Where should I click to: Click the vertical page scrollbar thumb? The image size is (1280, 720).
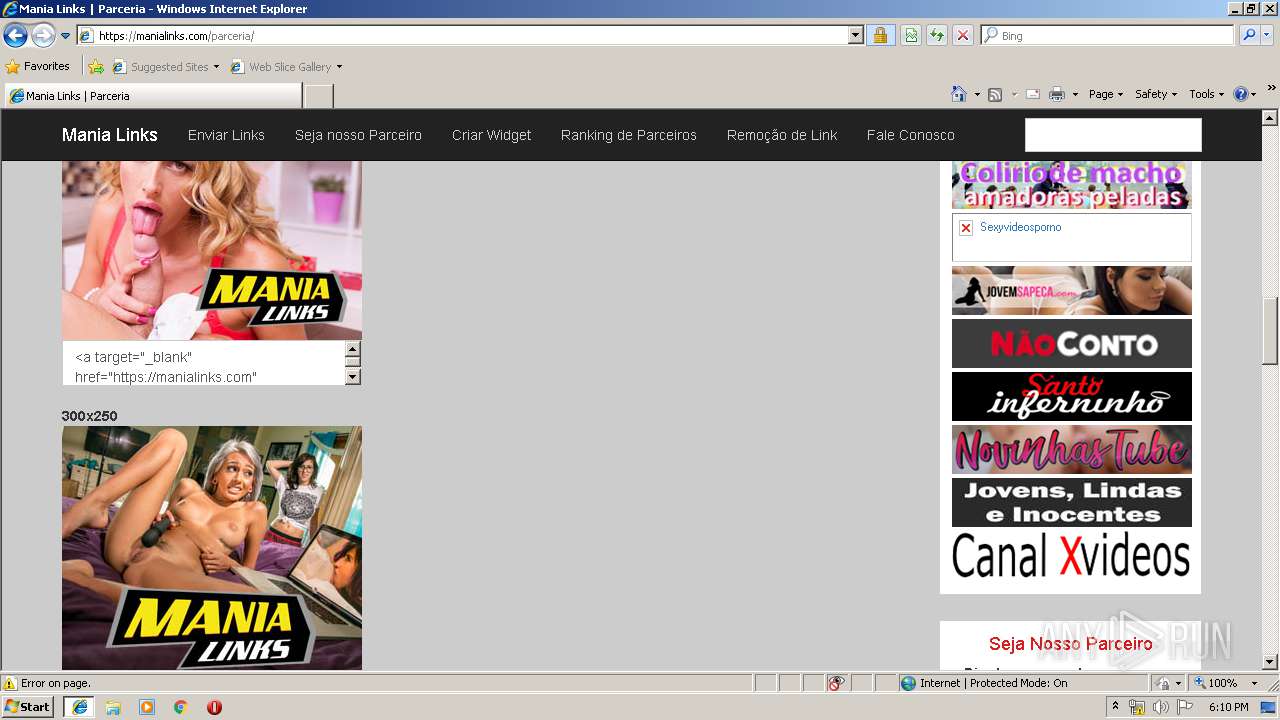coord(1270,332)
